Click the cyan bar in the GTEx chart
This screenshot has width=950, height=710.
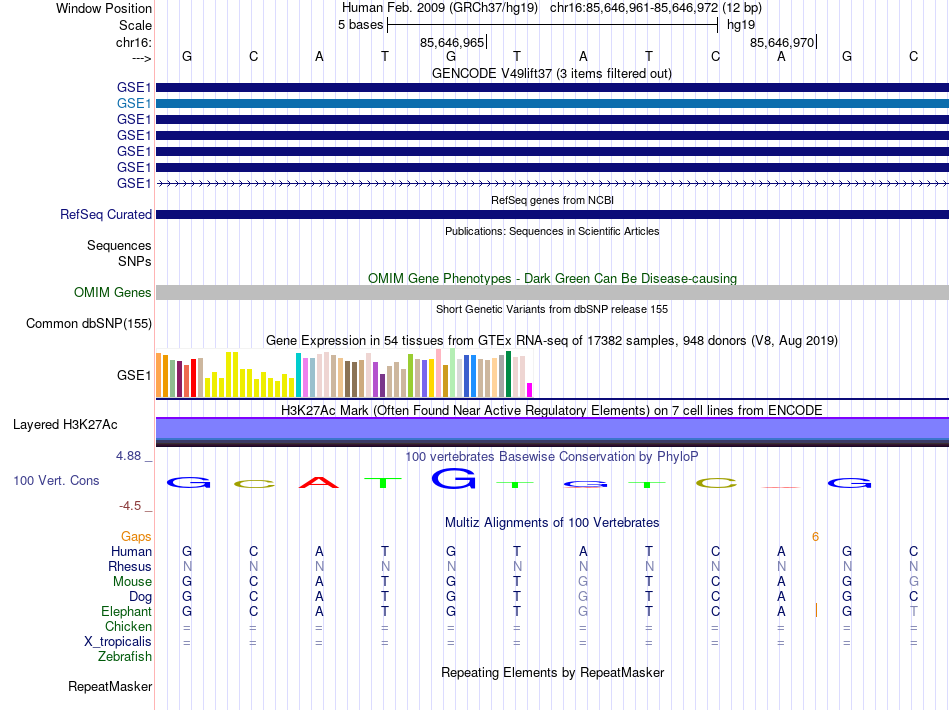click(x=299, y=375)
